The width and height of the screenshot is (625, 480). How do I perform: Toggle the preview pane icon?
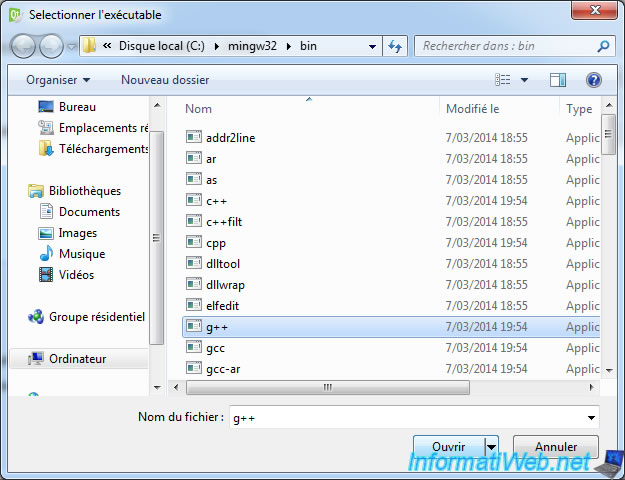pos(558,80)
